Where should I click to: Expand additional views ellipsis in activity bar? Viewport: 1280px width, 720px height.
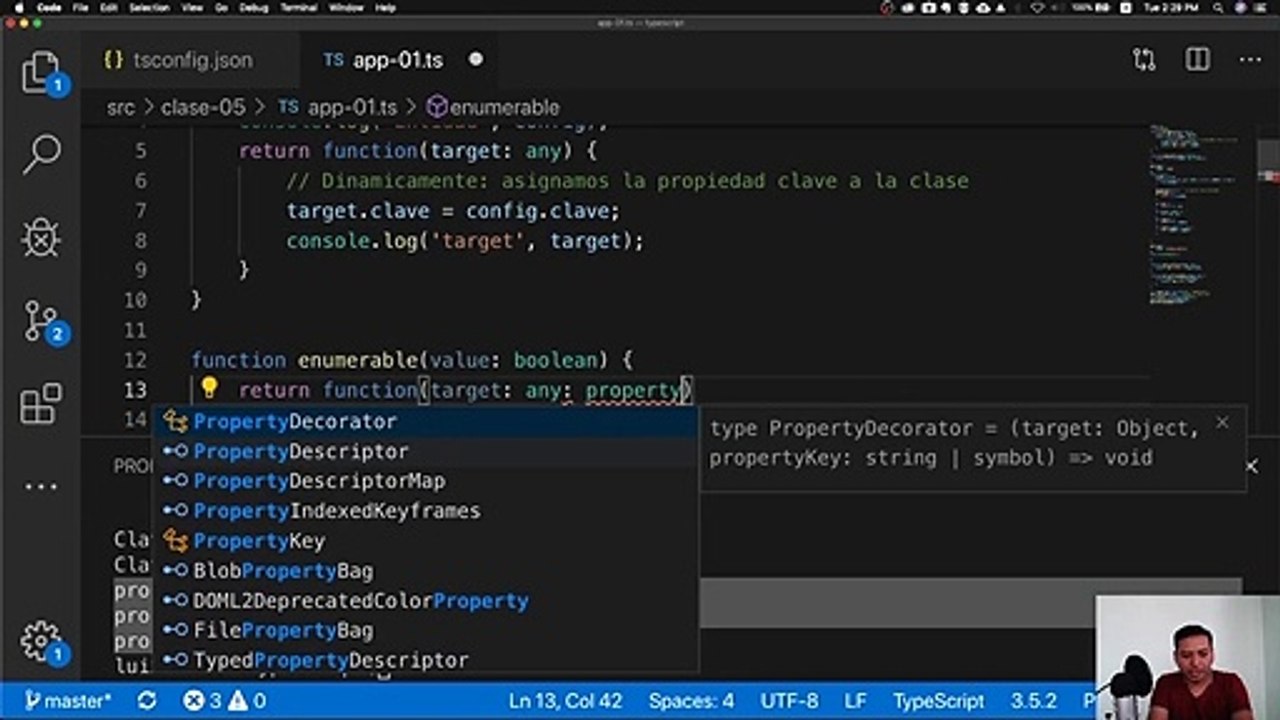coord(41,488)
